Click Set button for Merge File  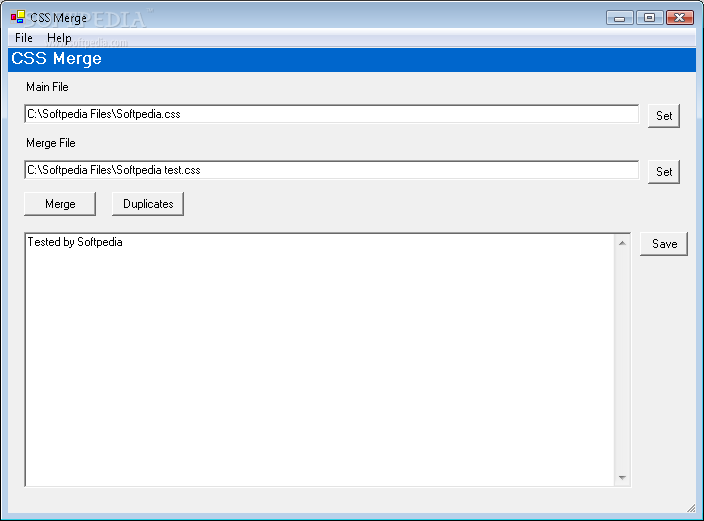[664, 172]
